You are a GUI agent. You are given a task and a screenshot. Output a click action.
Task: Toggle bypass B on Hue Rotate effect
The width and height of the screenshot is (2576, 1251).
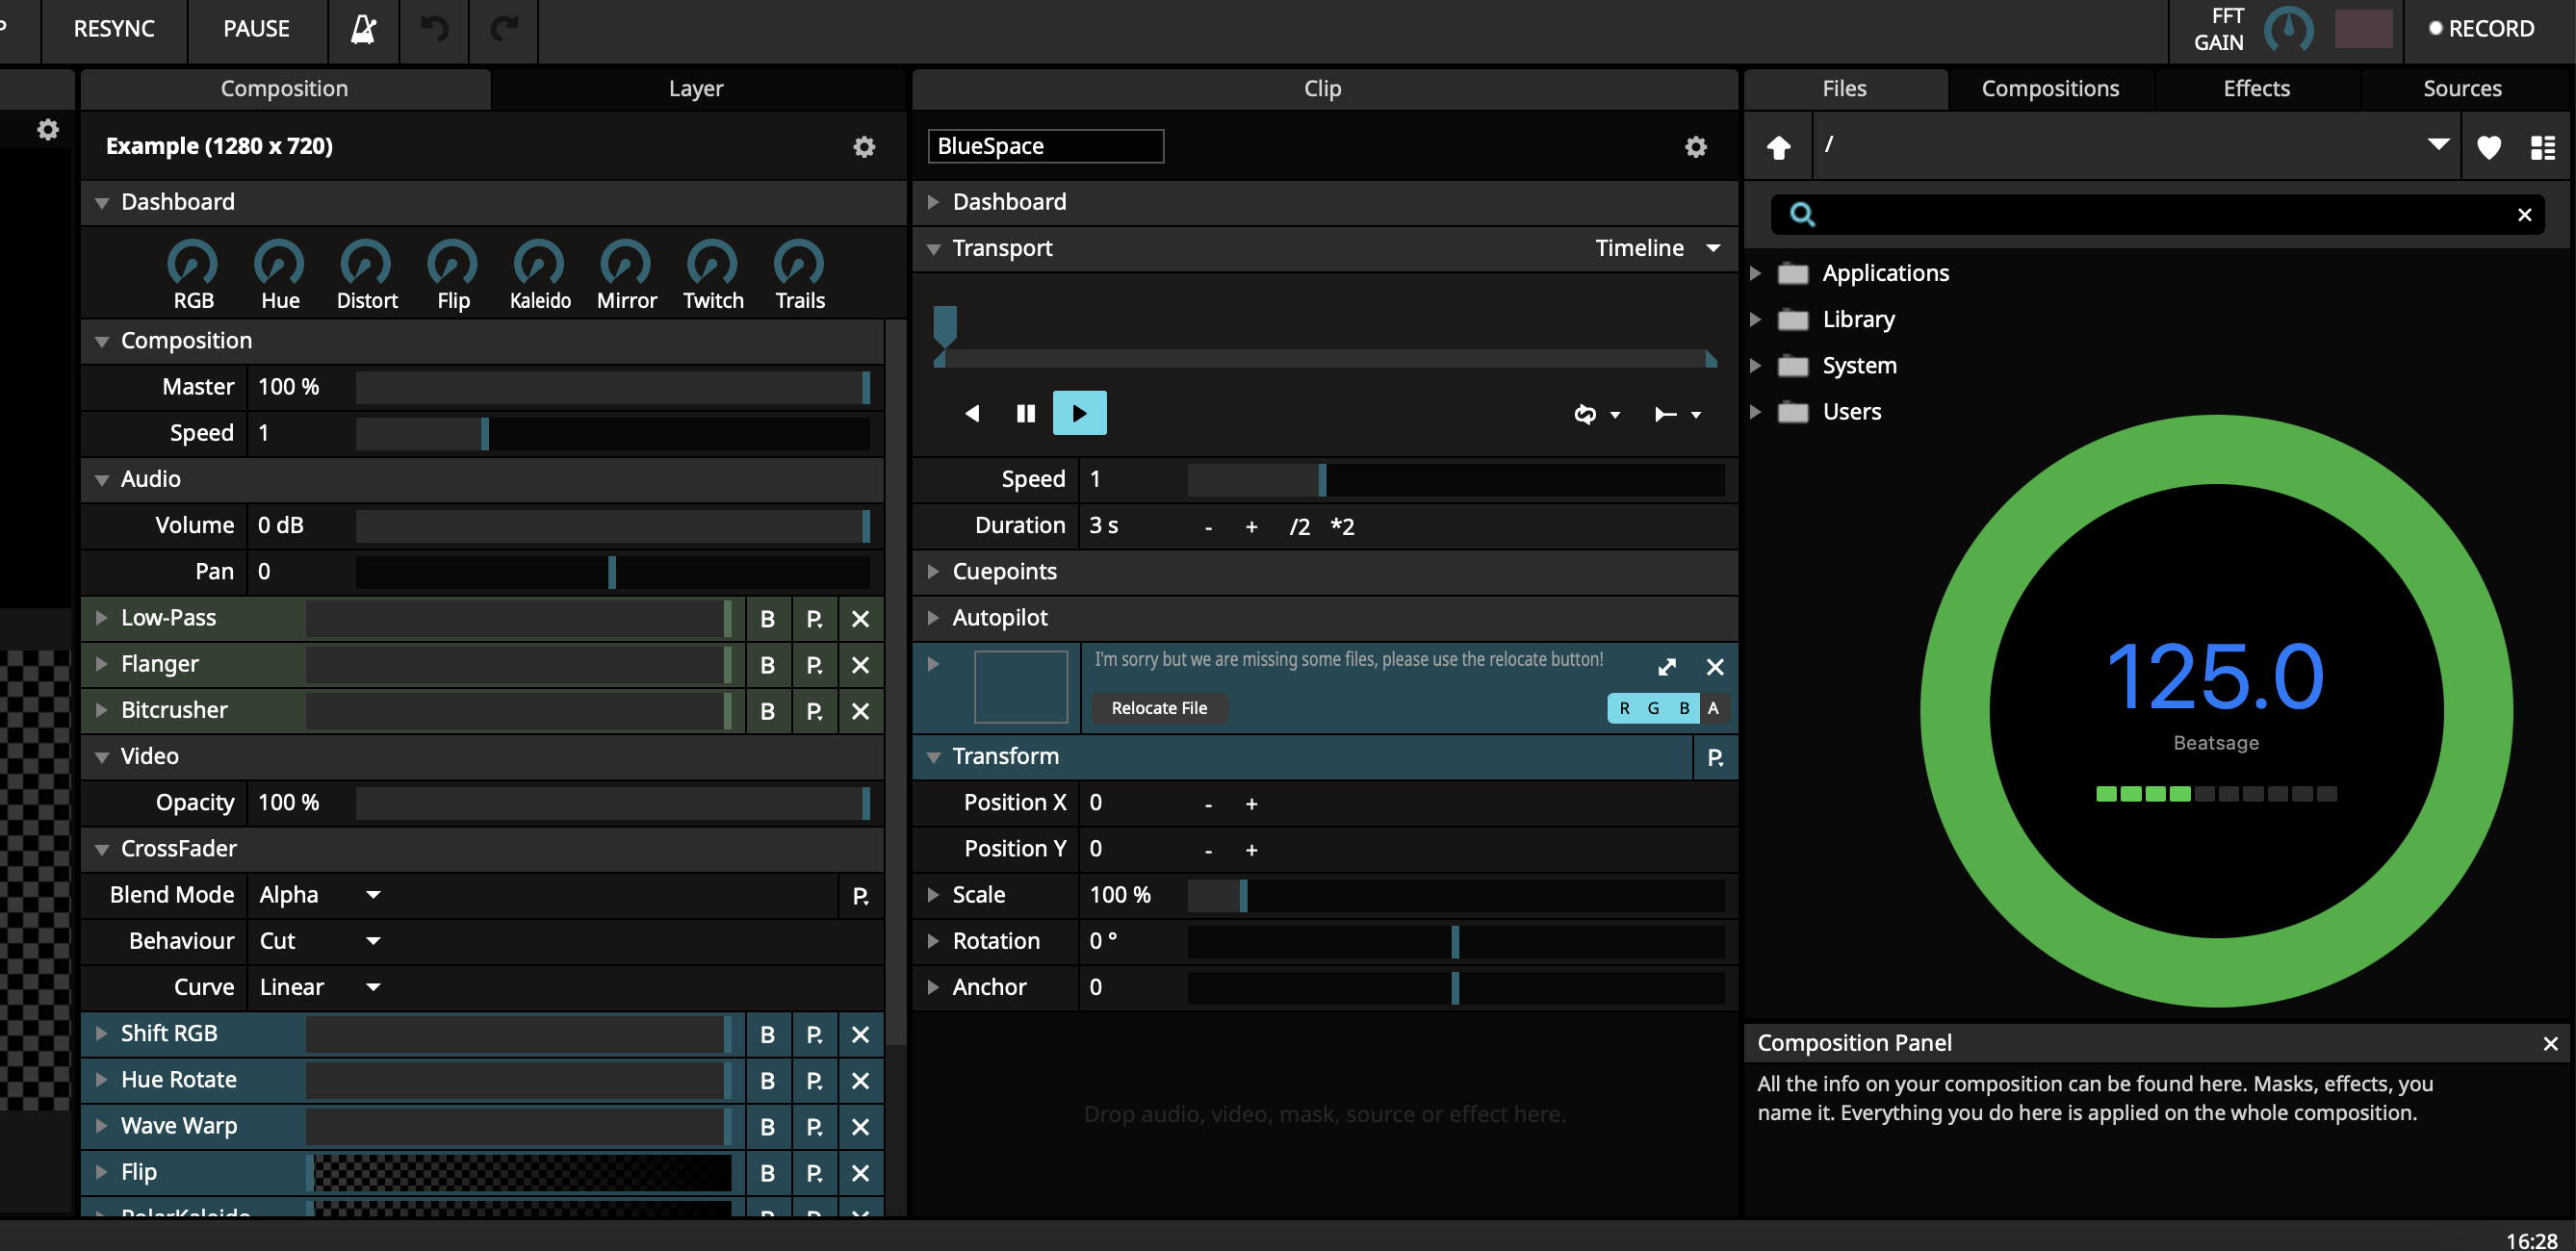click(x=768, y=1081)
